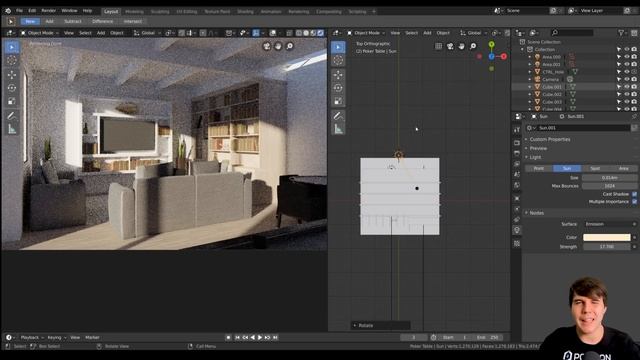
Task: Open Select menu in right viewport
Action: point(411,33)
